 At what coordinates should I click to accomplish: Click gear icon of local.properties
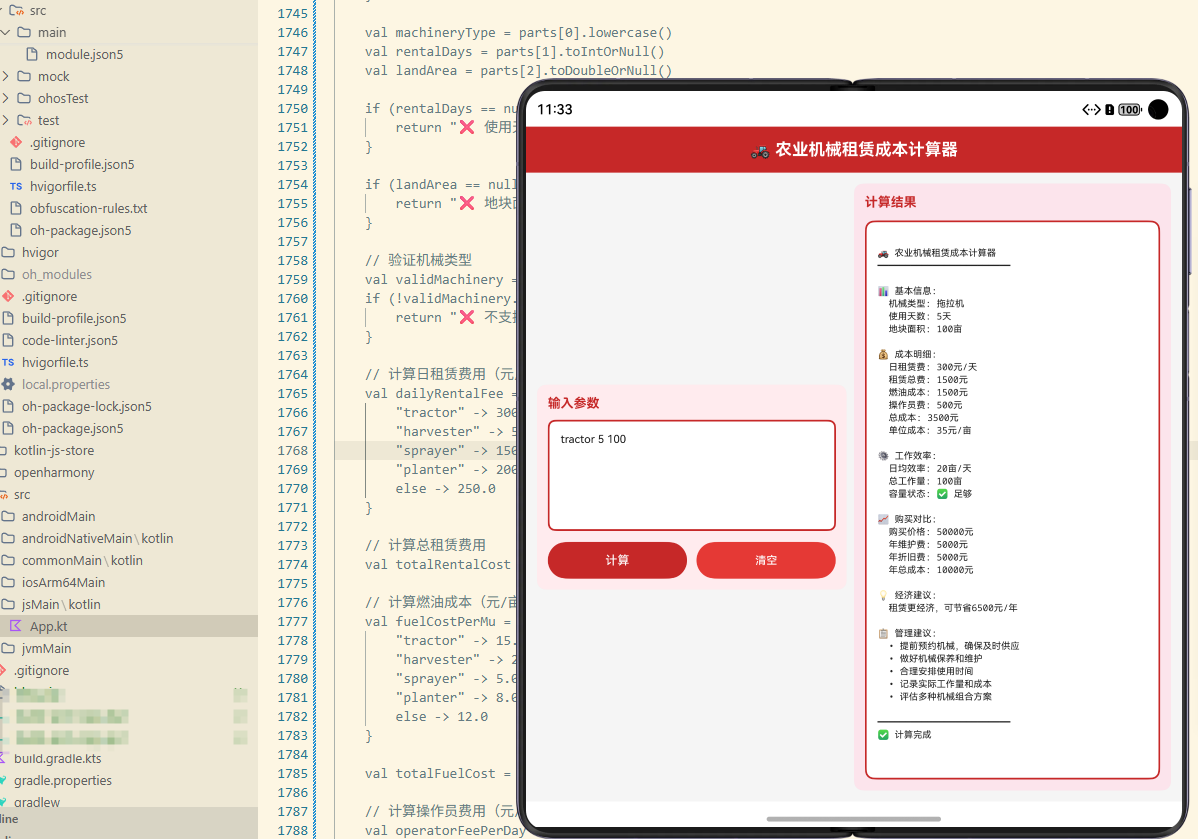point(8,384)
